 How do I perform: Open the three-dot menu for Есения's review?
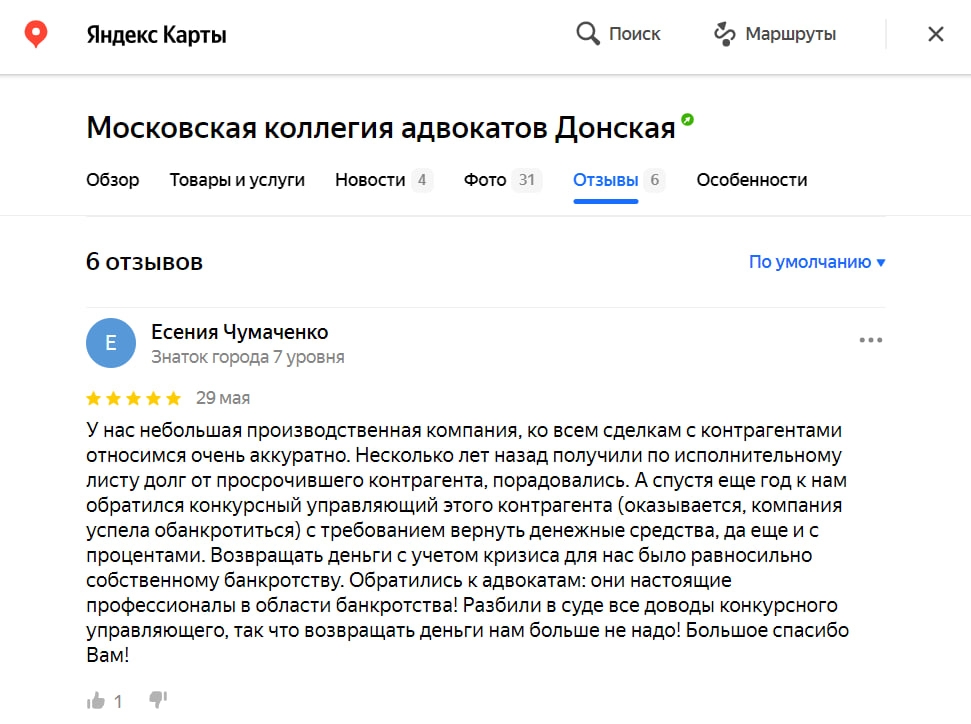870,340
